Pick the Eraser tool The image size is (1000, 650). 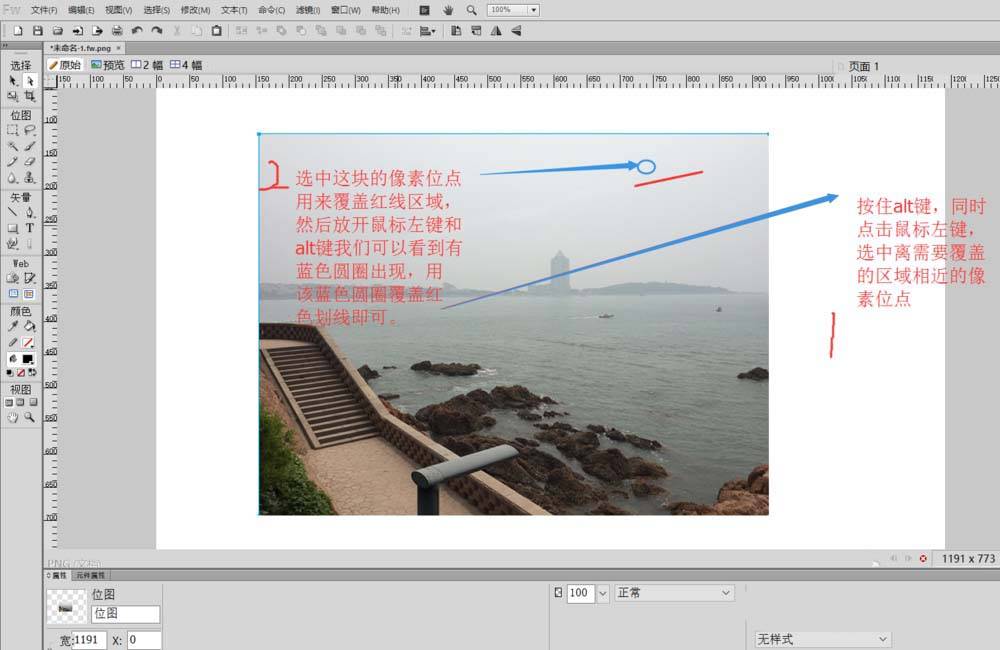(x=30, y=161)
